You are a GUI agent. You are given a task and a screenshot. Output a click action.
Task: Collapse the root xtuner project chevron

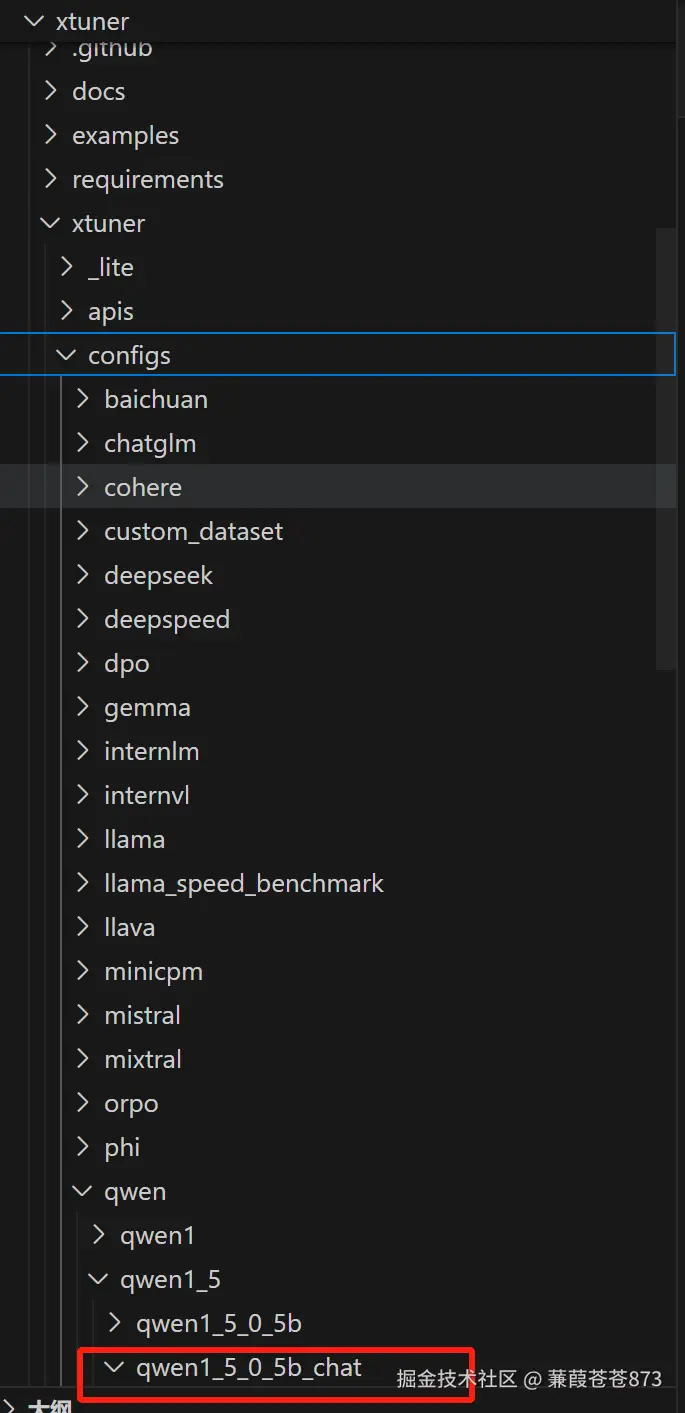[x=35, y=21]
